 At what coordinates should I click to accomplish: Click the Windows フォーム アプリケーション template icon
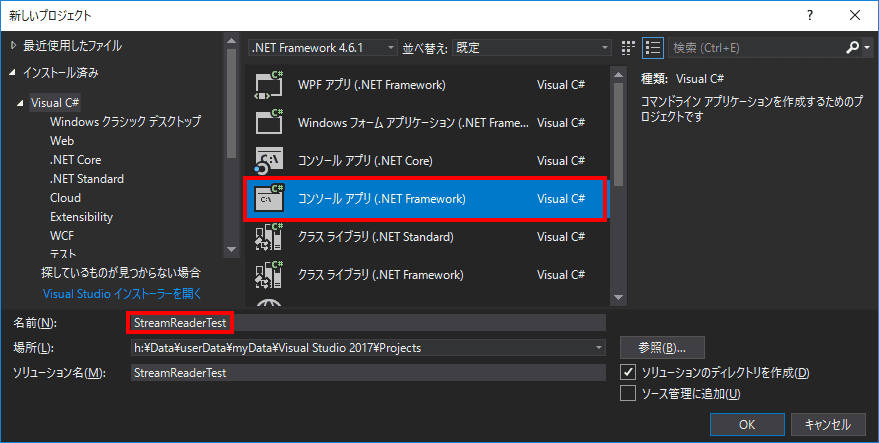[x=269, y=123]
